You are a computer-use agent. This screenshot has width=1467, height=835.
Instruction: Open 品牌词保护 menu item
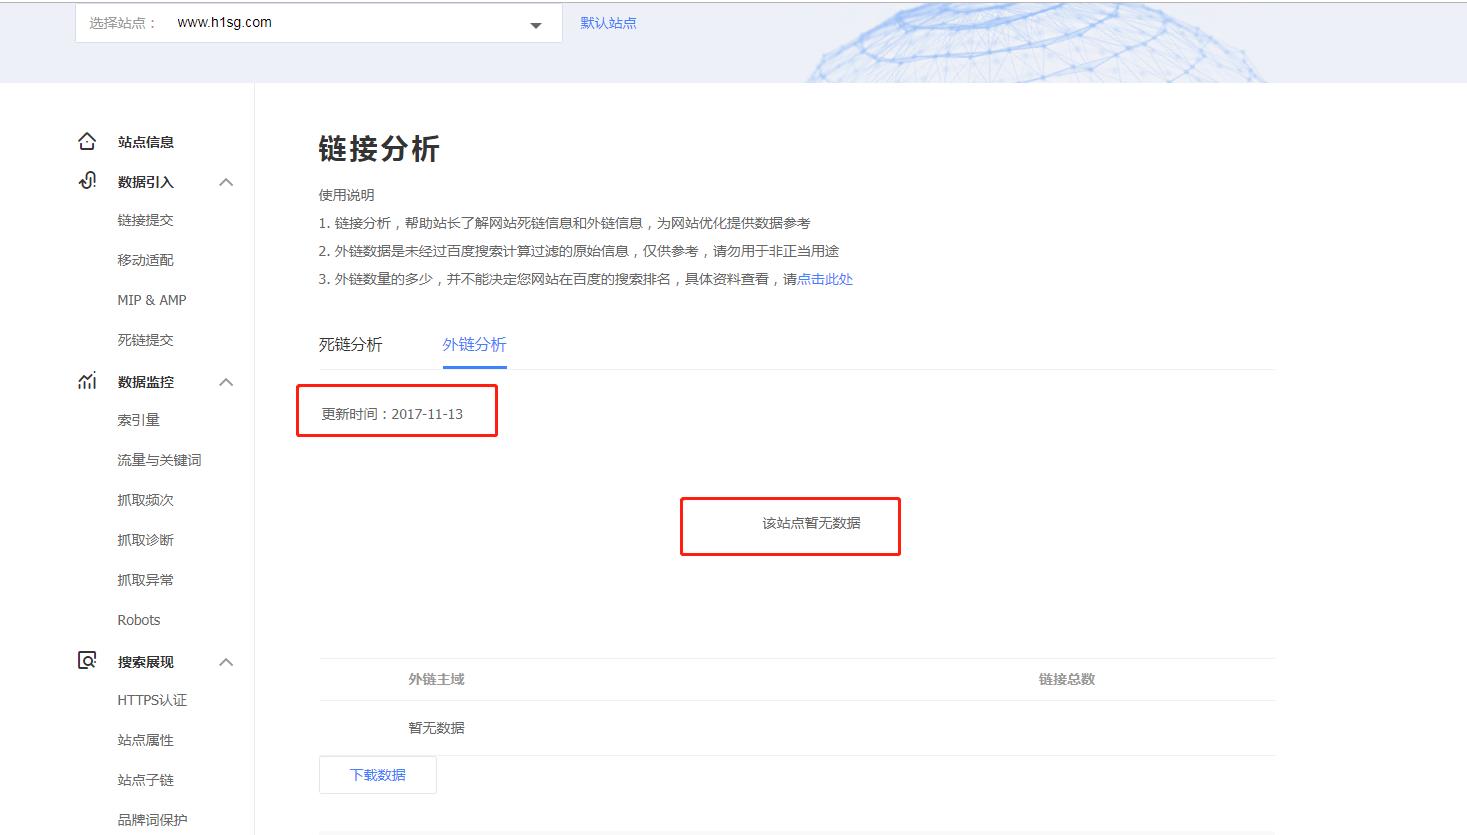click(x=152, y=820)
